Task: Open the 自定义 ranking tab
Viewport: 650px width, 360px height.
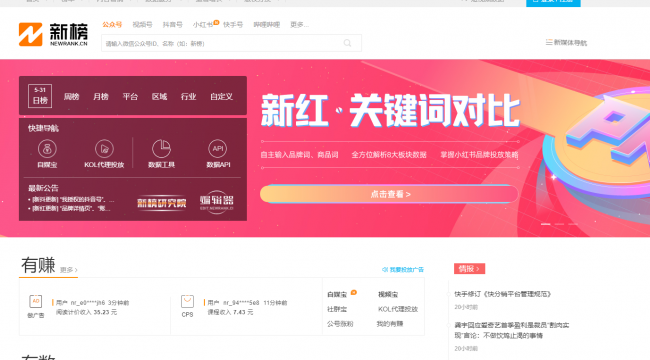Action: click(x=221, y=97)
